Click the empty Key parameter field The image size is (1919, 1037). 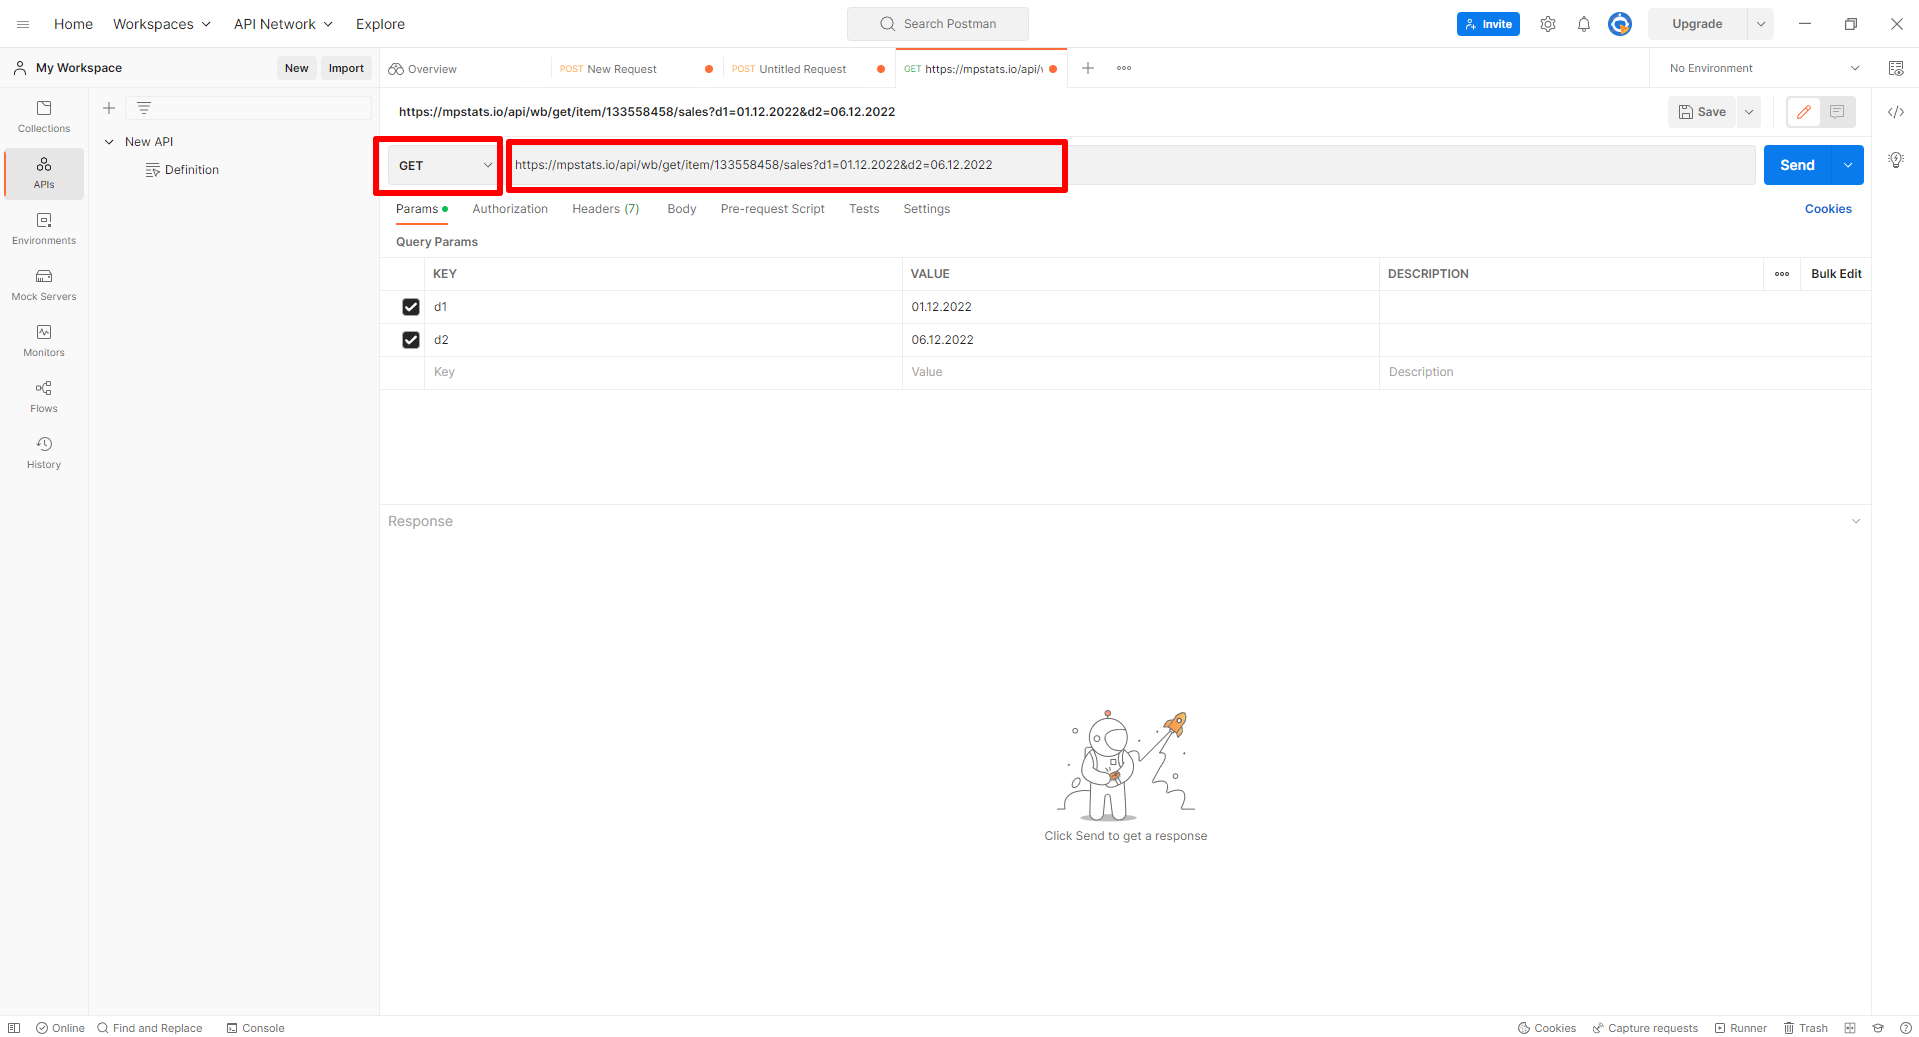pos(663,372)
